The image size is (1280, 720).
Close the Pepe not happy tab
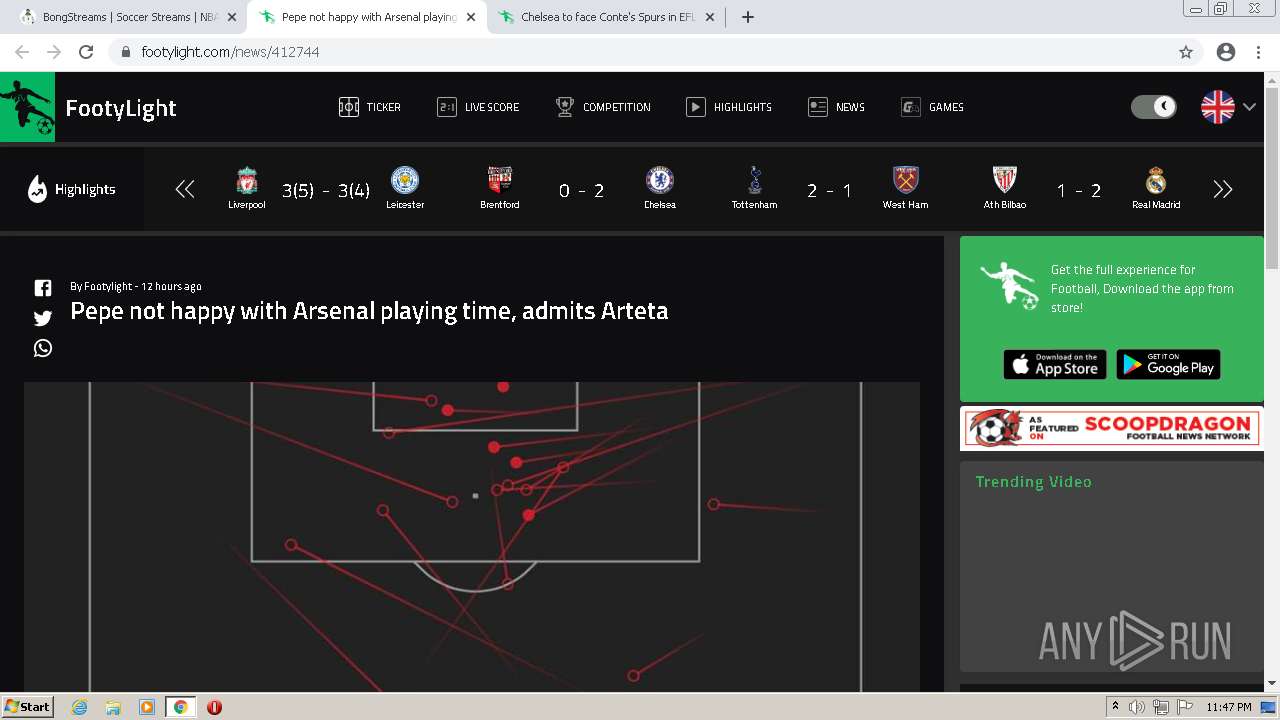click(x=471, y=17)
